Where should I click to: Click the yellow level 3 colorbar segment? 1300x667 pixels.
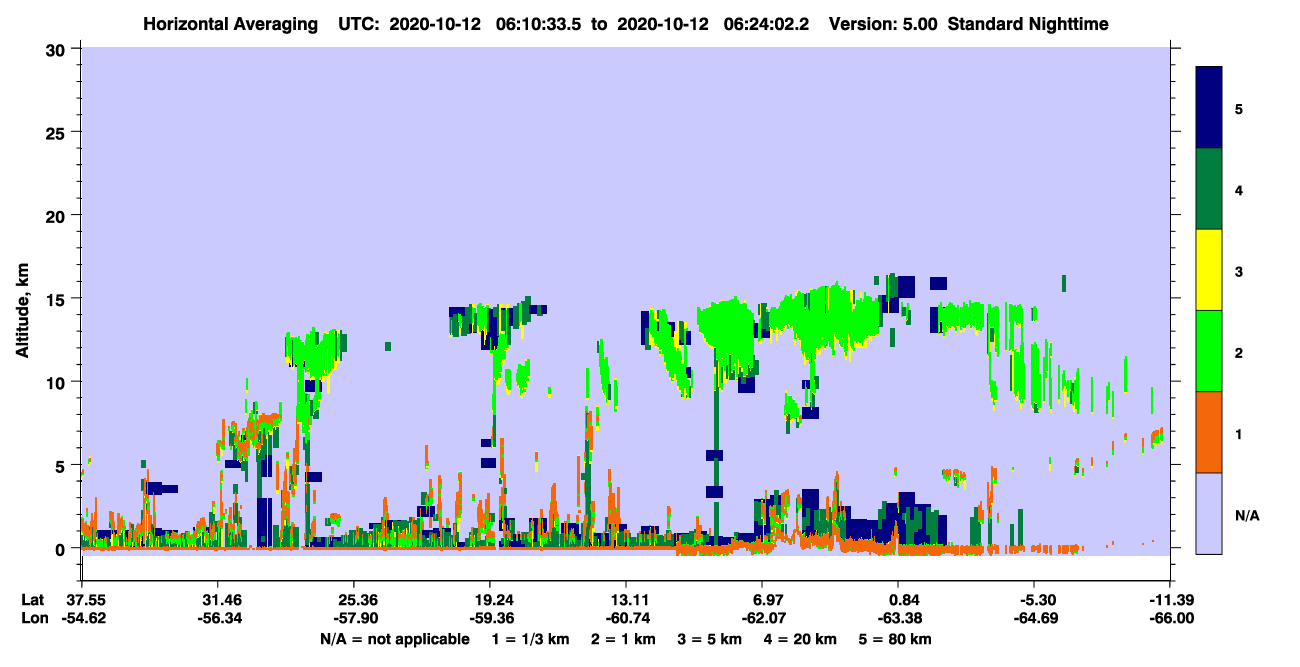pos(1209,270)
